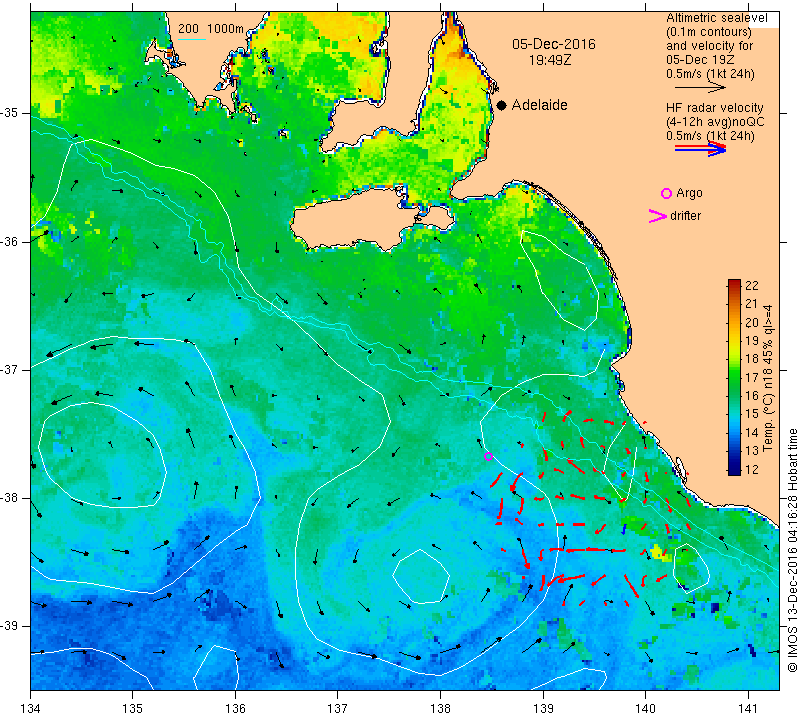Click '(4-12h avg)noQC' legend text

pos(715,122)
